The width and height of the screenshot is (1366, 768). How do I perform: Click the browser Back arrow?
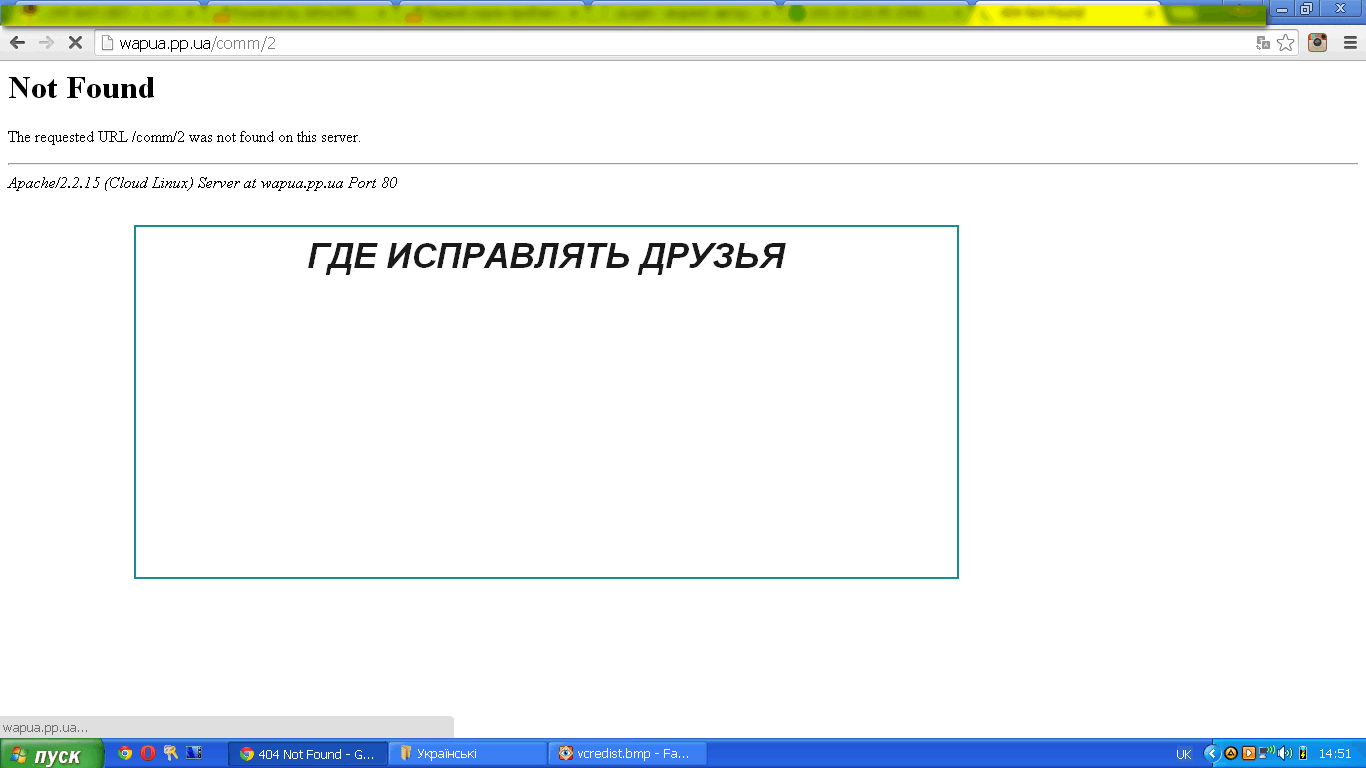coord(17,42)
